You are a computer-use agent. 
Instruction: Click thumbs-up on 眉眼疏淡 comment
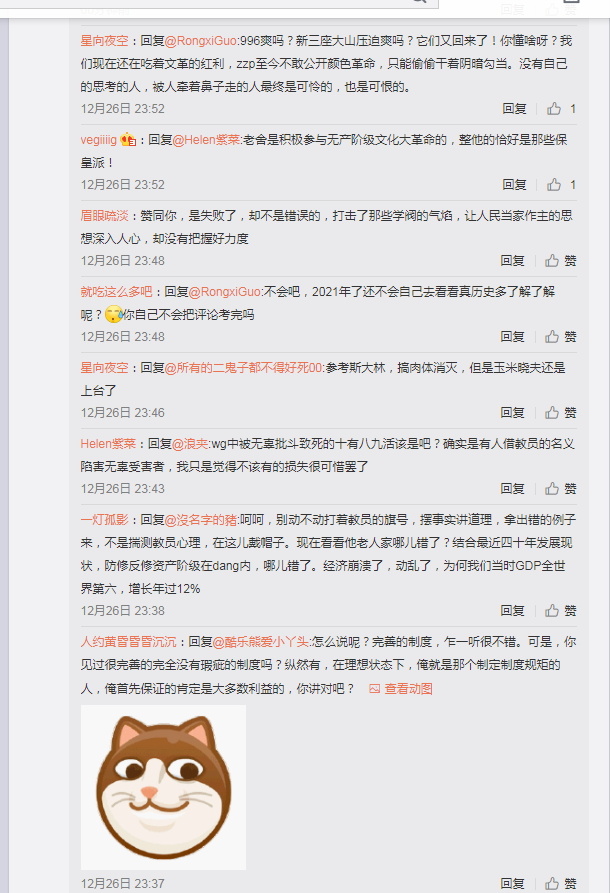coord(560,261)
